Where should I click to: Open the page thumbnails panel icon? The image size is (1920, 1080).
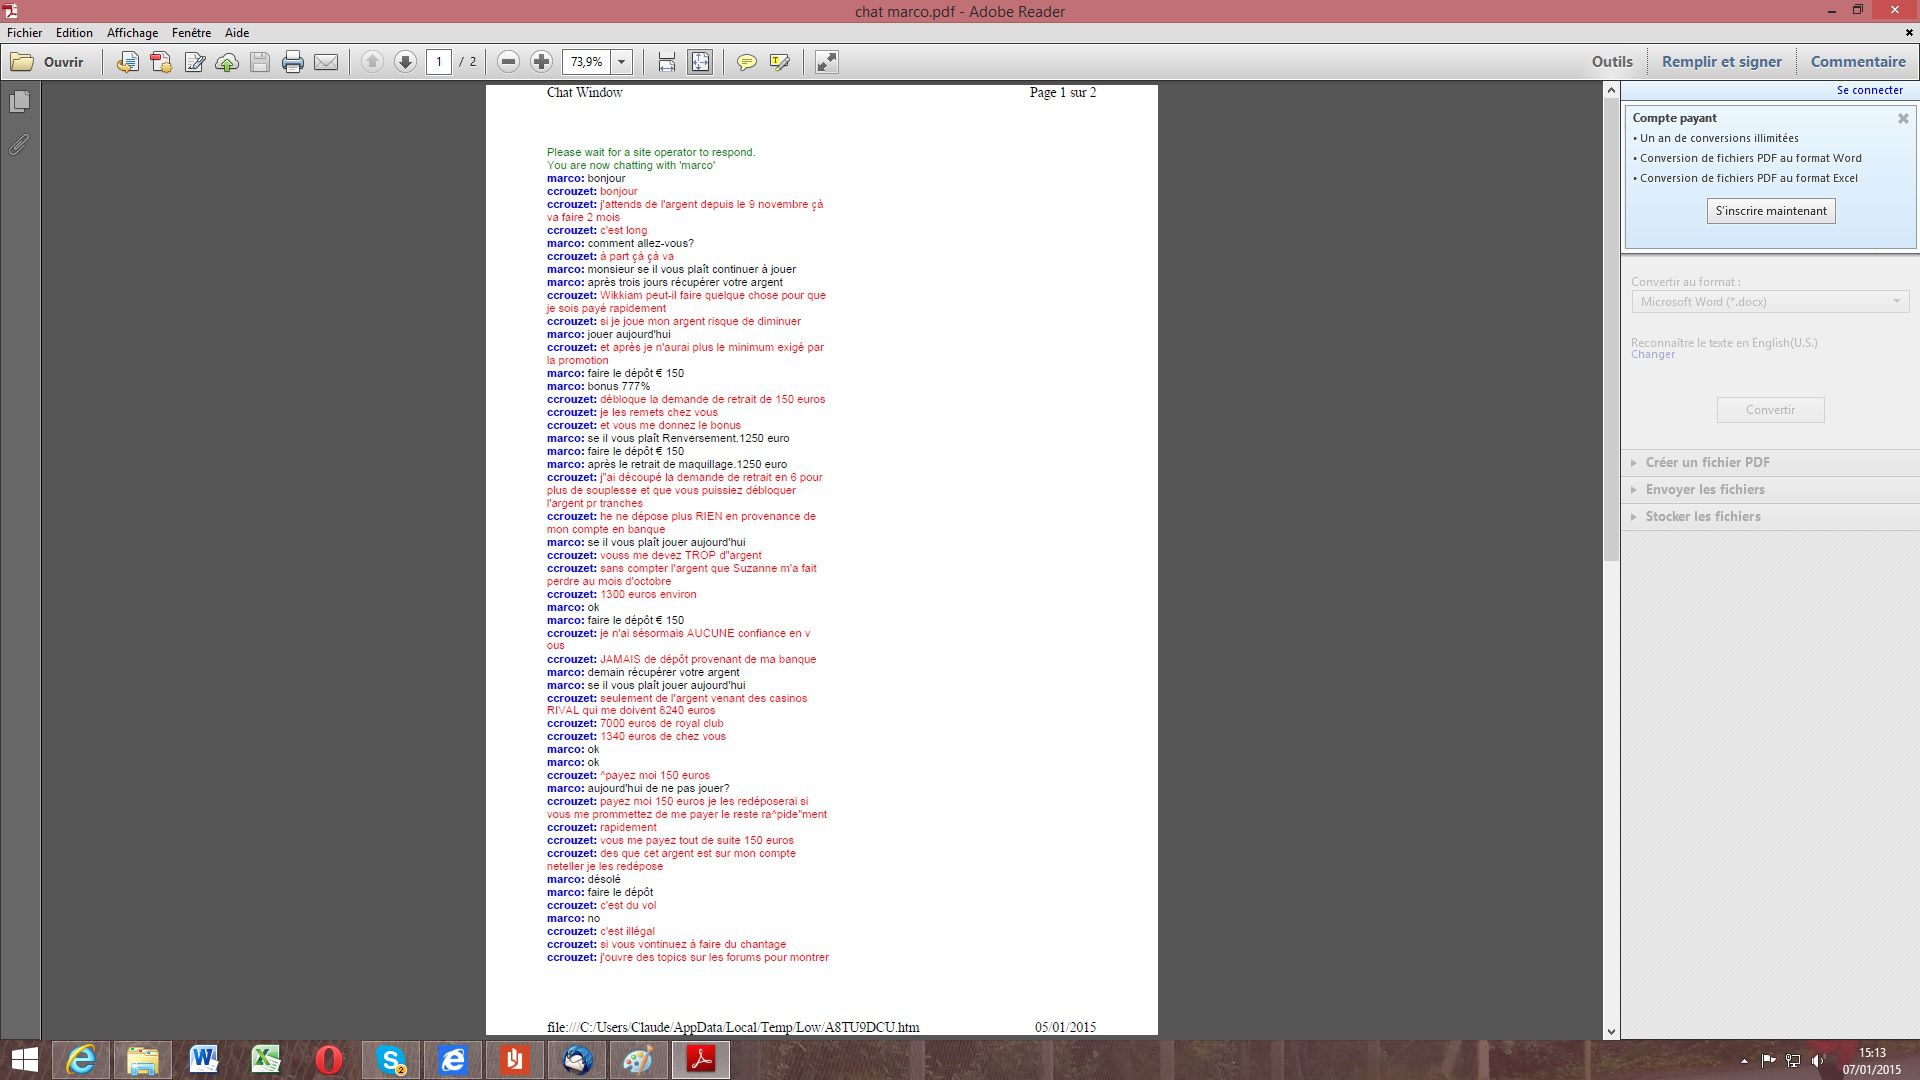19,102
